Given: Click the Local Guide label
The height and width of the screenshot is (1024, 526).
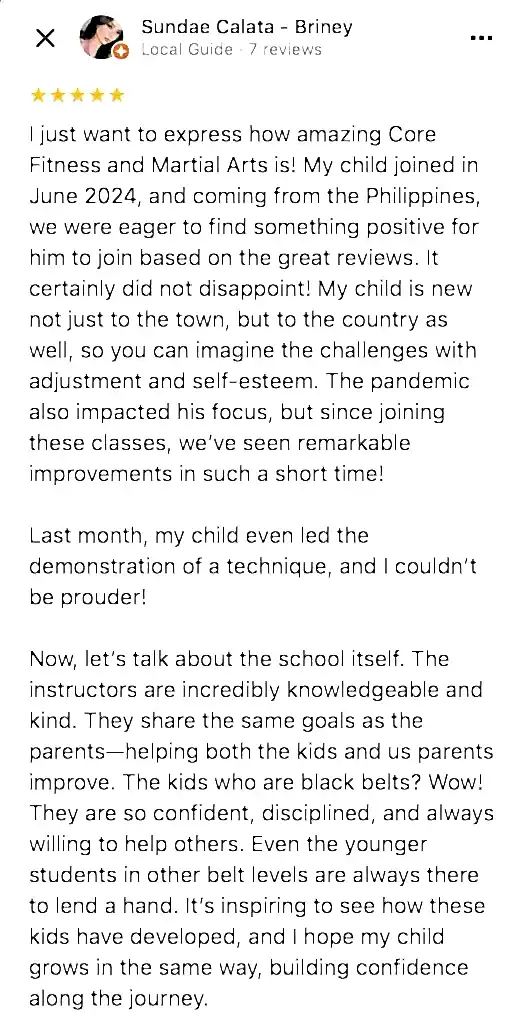Looking at the screenshot, I should tap(187, 50).
